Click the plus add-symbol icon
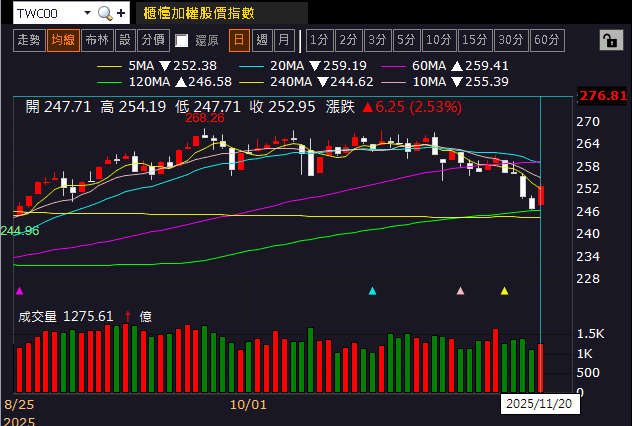 (121, 13)
